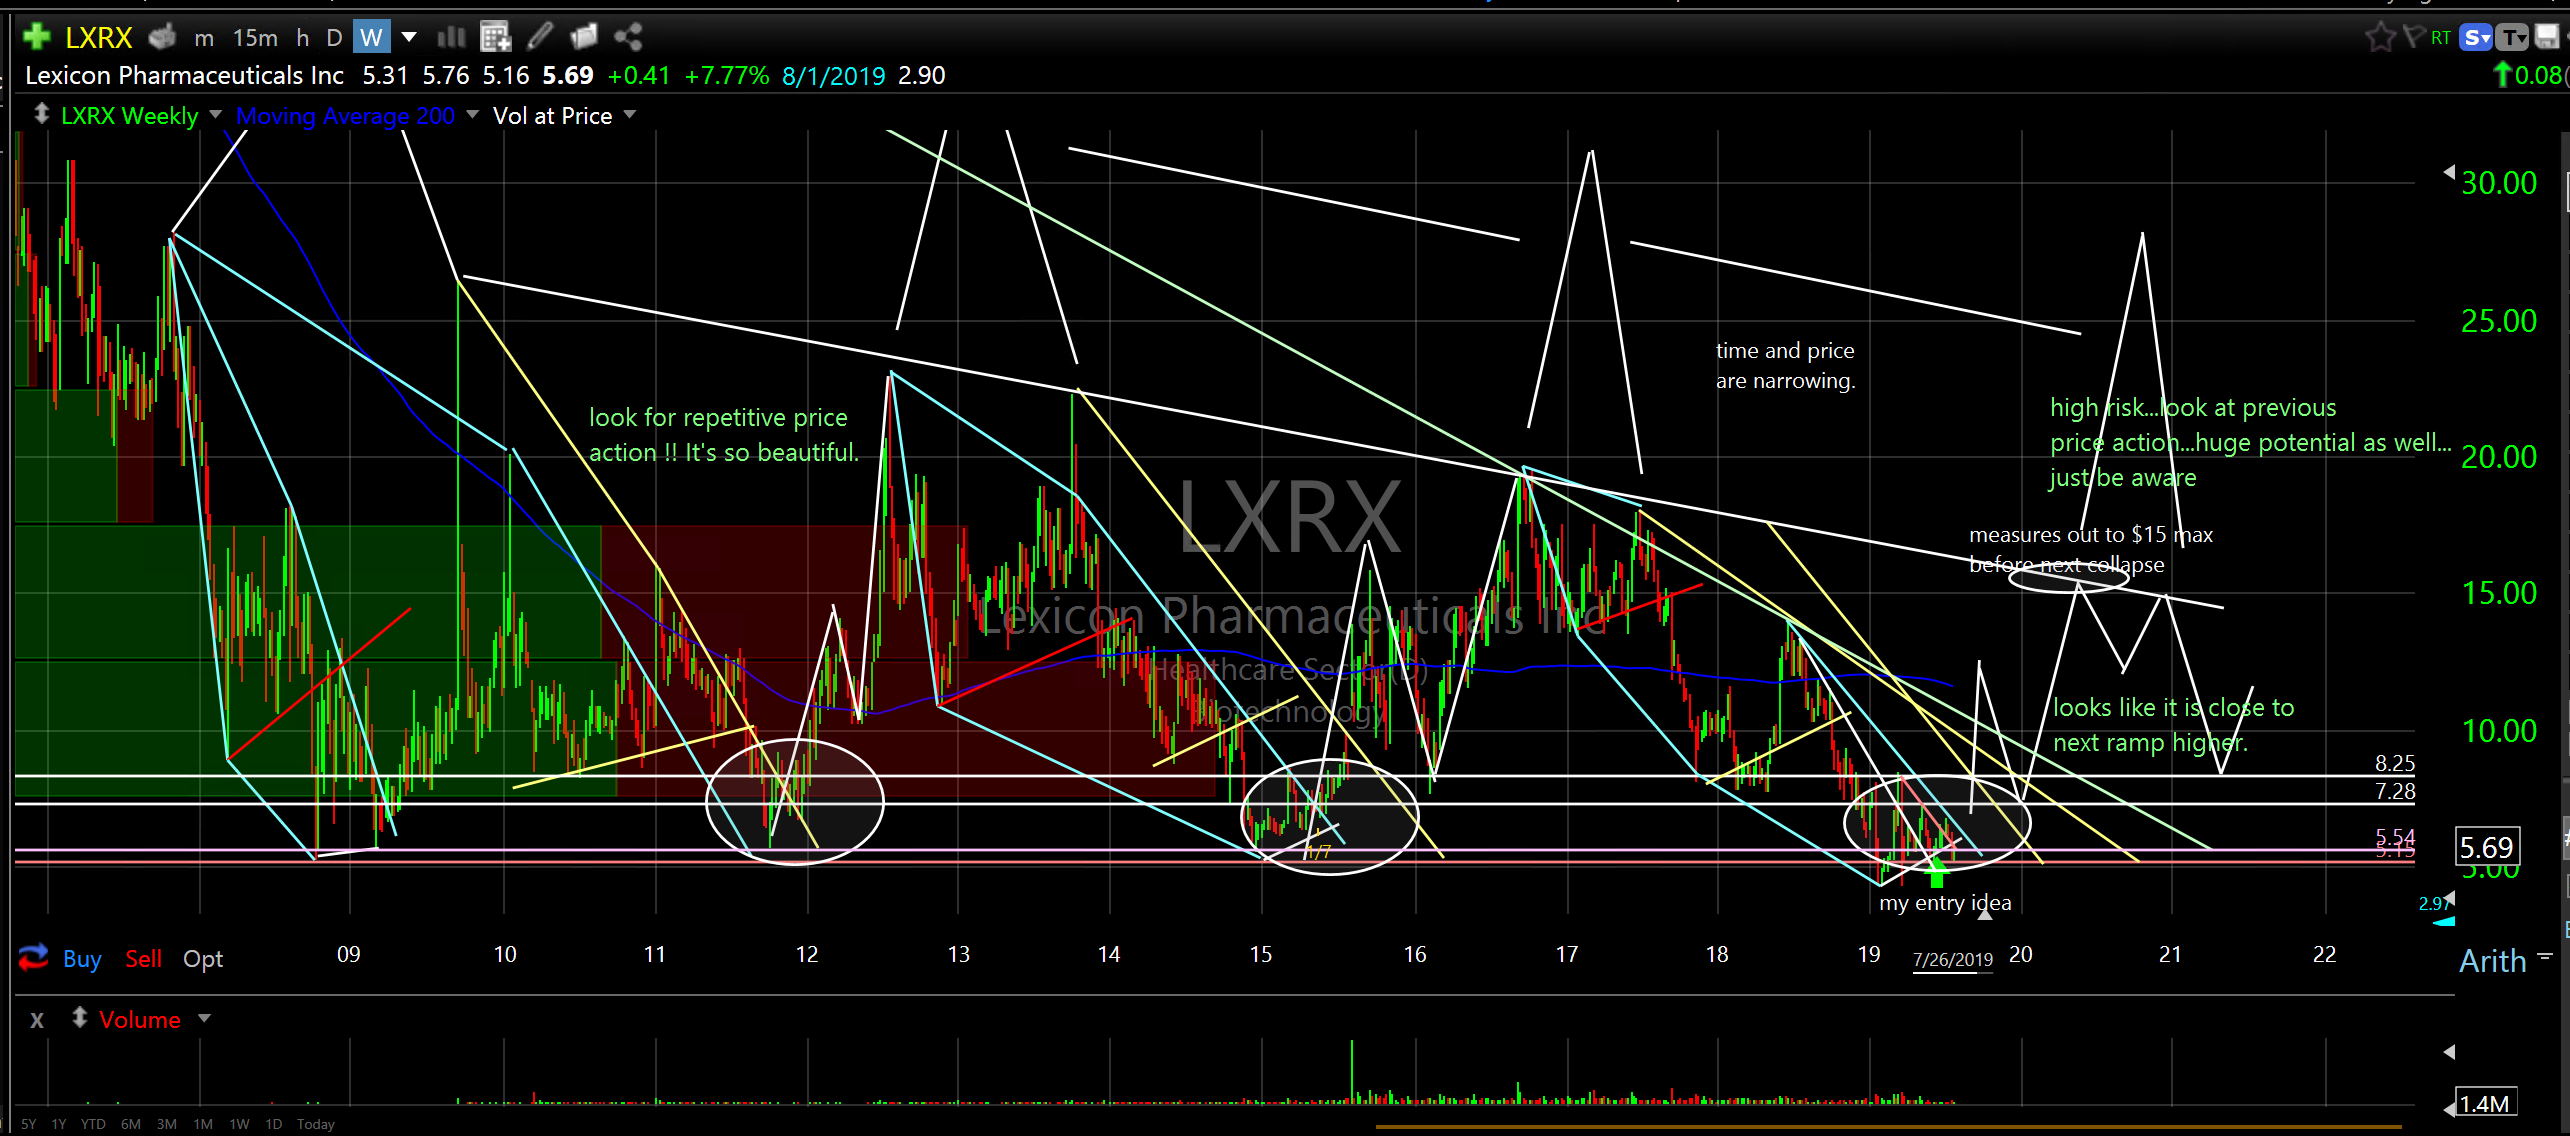2570x1136 pixels.
Task: Open the chart type bars icon
Action: [452, 38]
